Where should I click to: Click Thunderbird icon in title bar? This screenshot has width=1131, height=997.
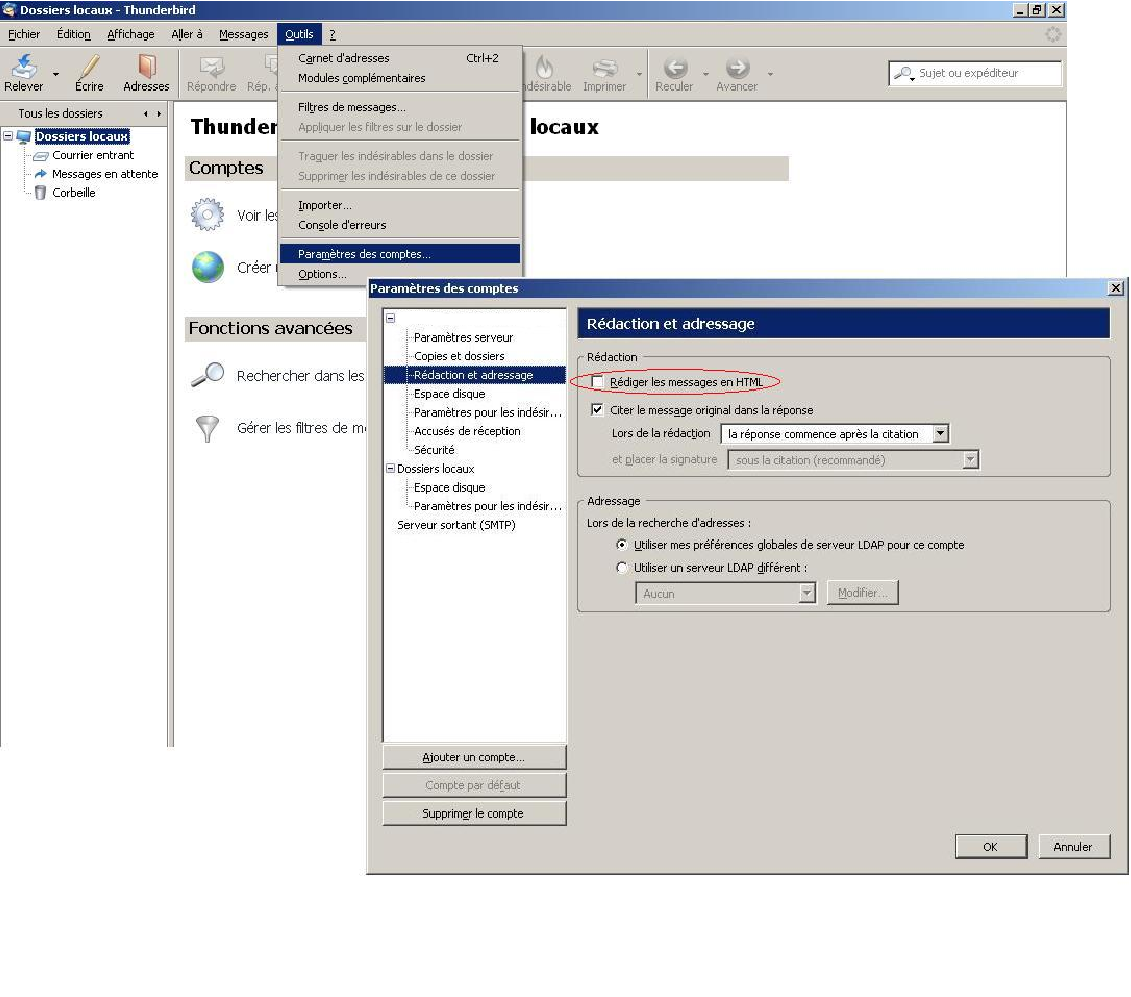(9, 10)
